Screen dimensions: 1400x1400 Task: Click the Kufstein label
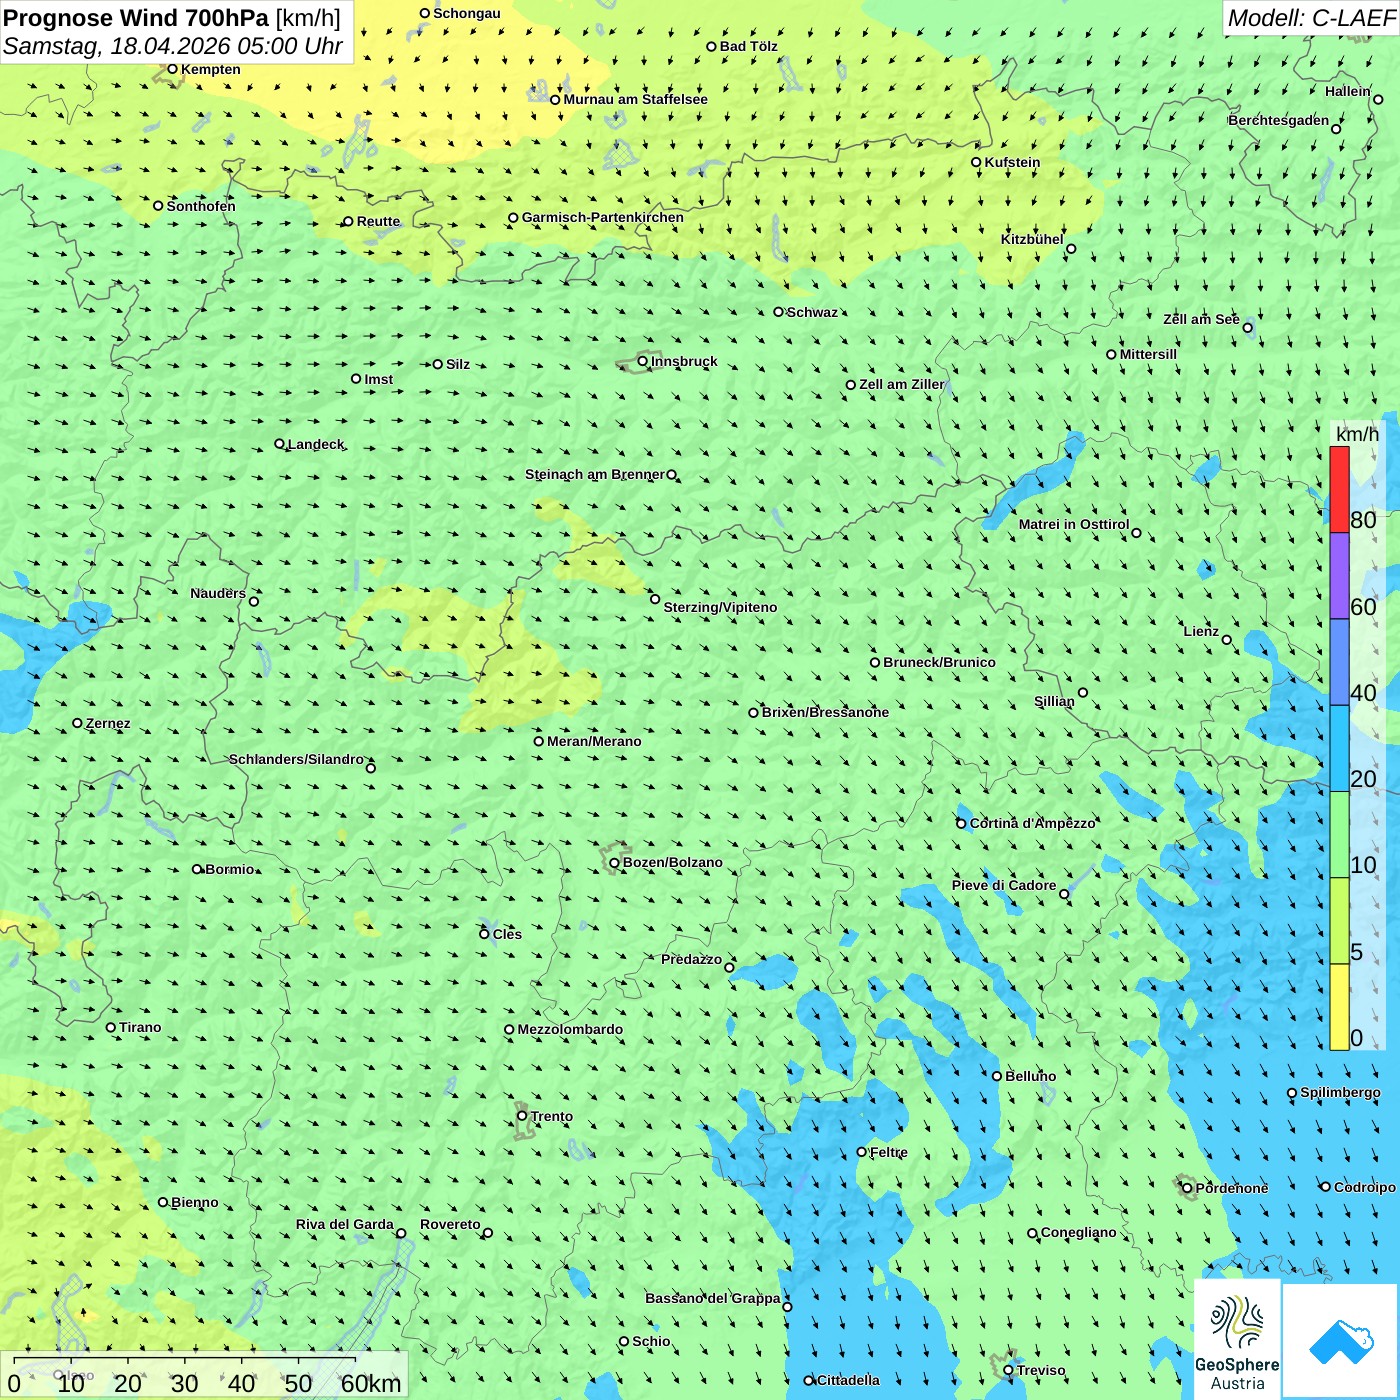tap(1012, 162)
